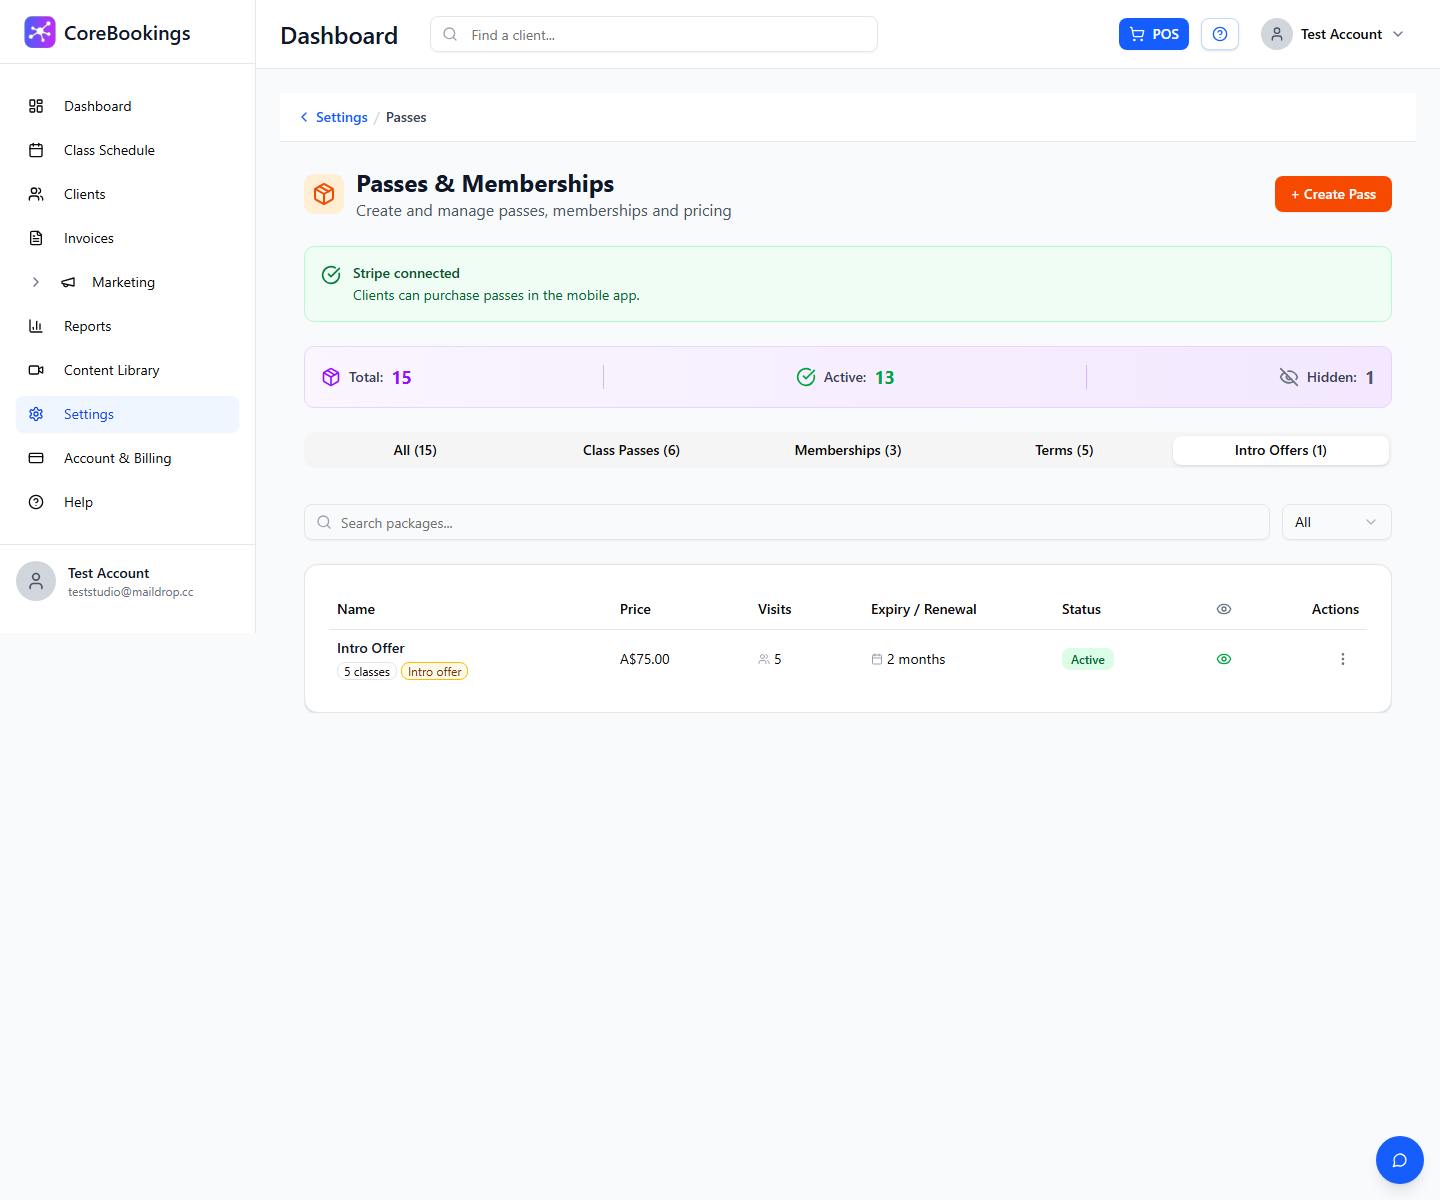
Task: Switch to the Terms (5) tab
Action: (1064, 450)
